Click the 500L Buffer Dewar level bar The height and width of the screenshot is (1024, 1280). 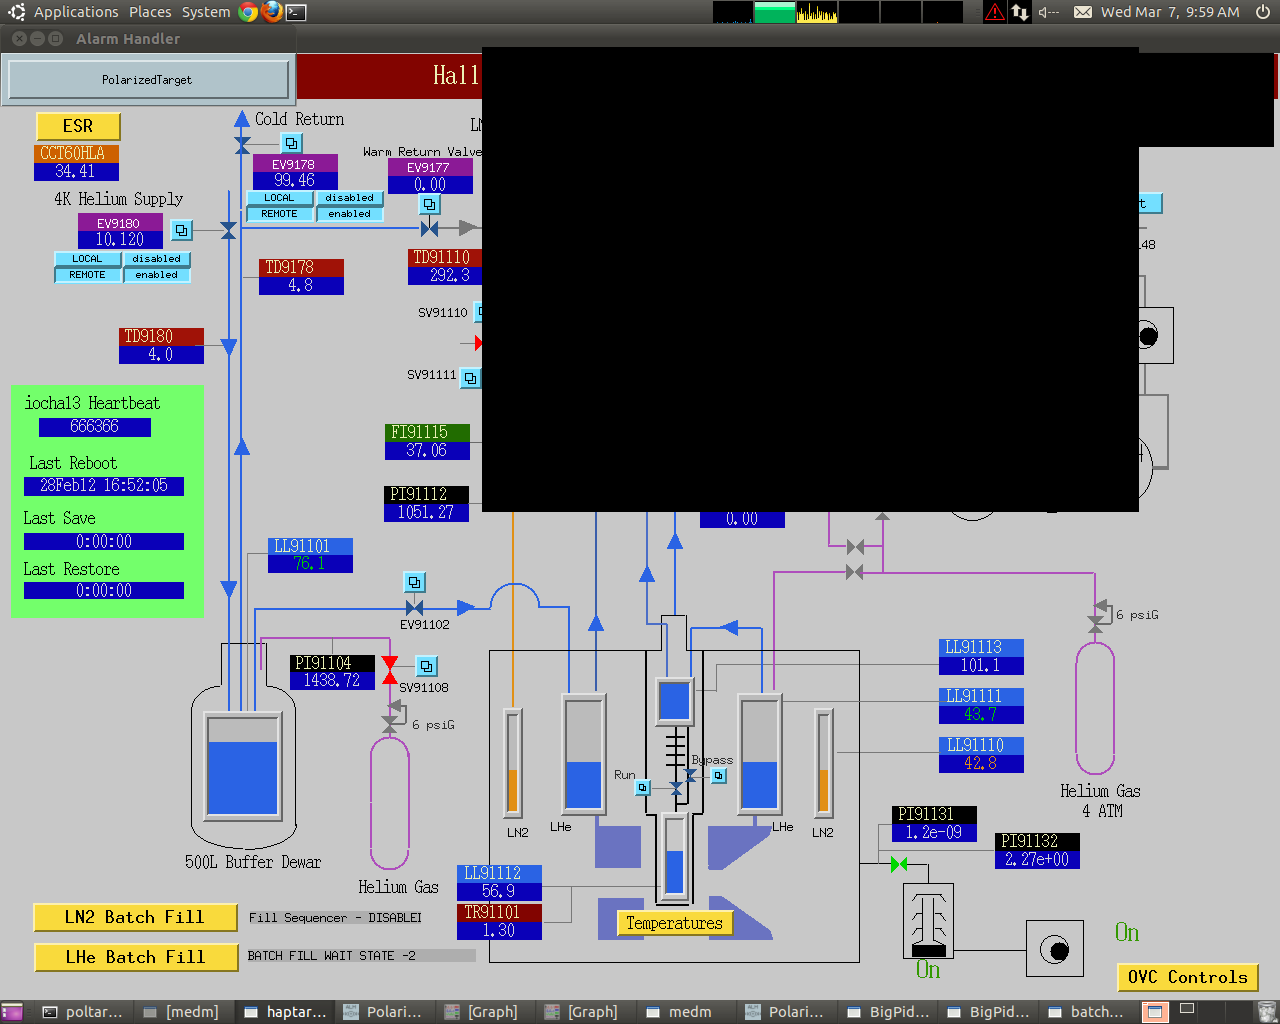pos(242,765)
